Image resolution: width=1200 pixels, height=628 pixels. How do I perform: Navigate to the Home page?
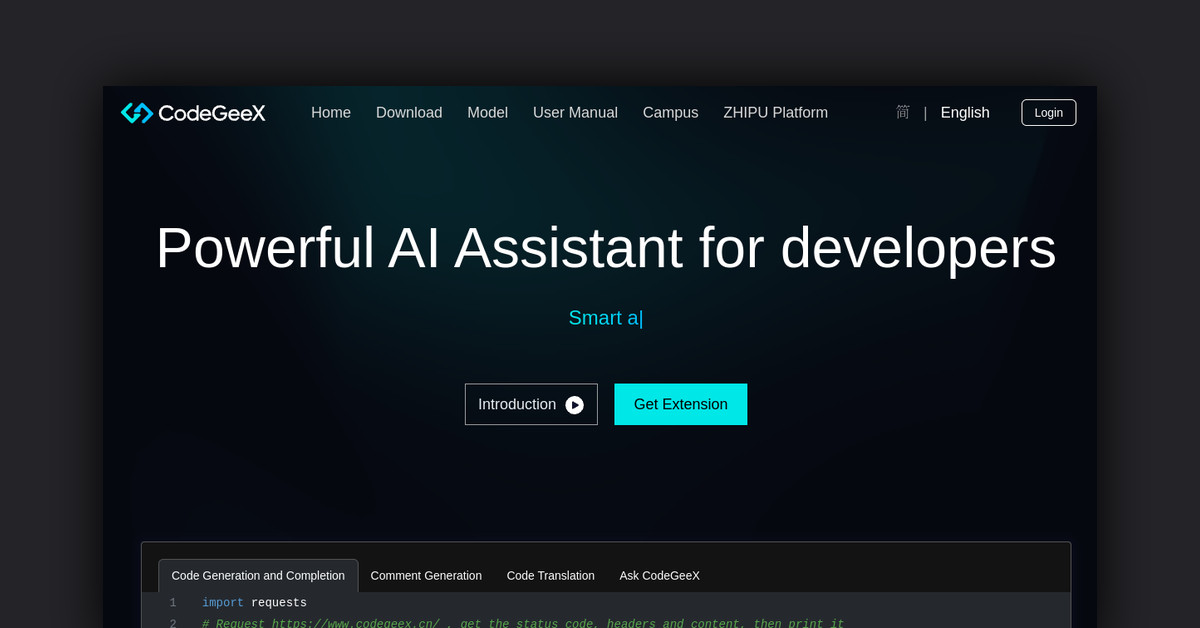(x=331, y=112)
